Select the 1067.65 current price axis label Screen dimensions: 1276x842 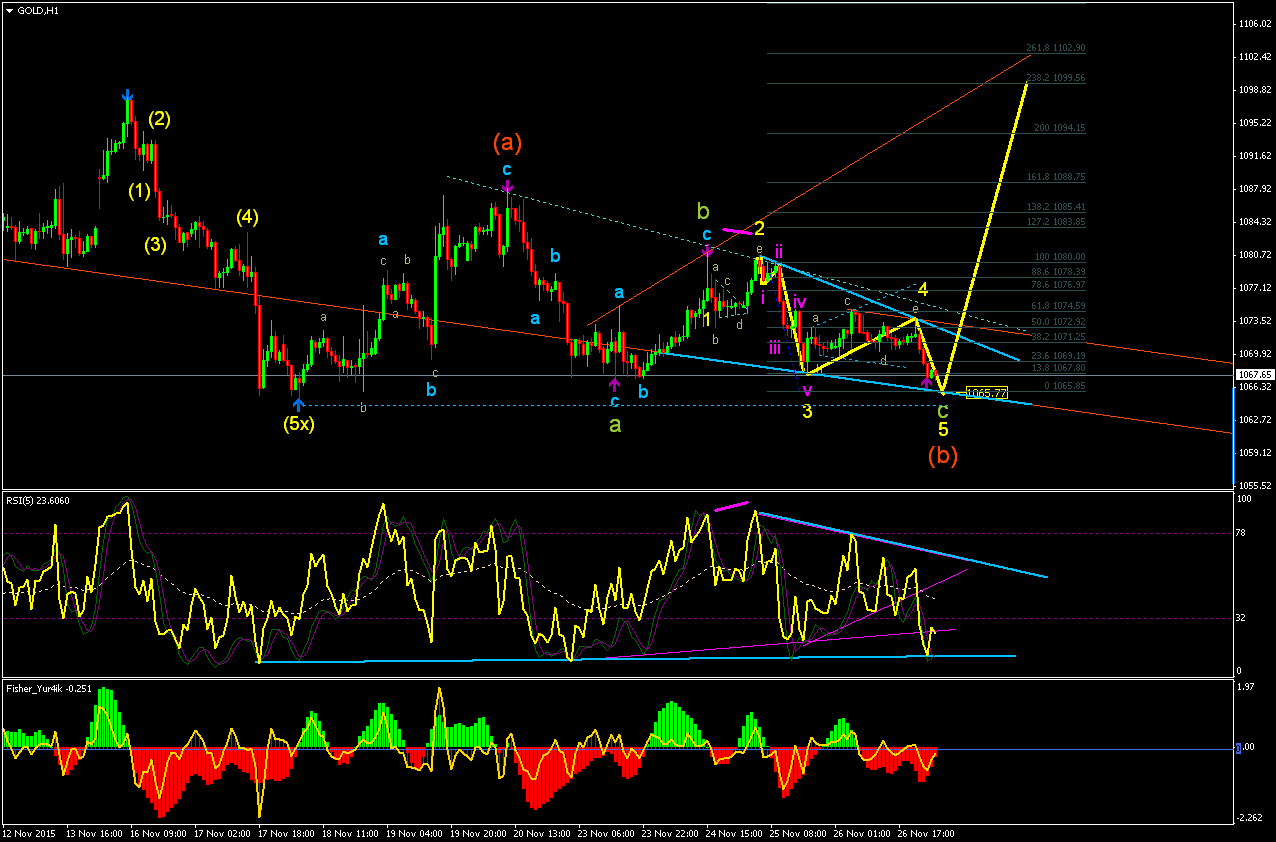pyautogui.click(x=1254, y=374)
